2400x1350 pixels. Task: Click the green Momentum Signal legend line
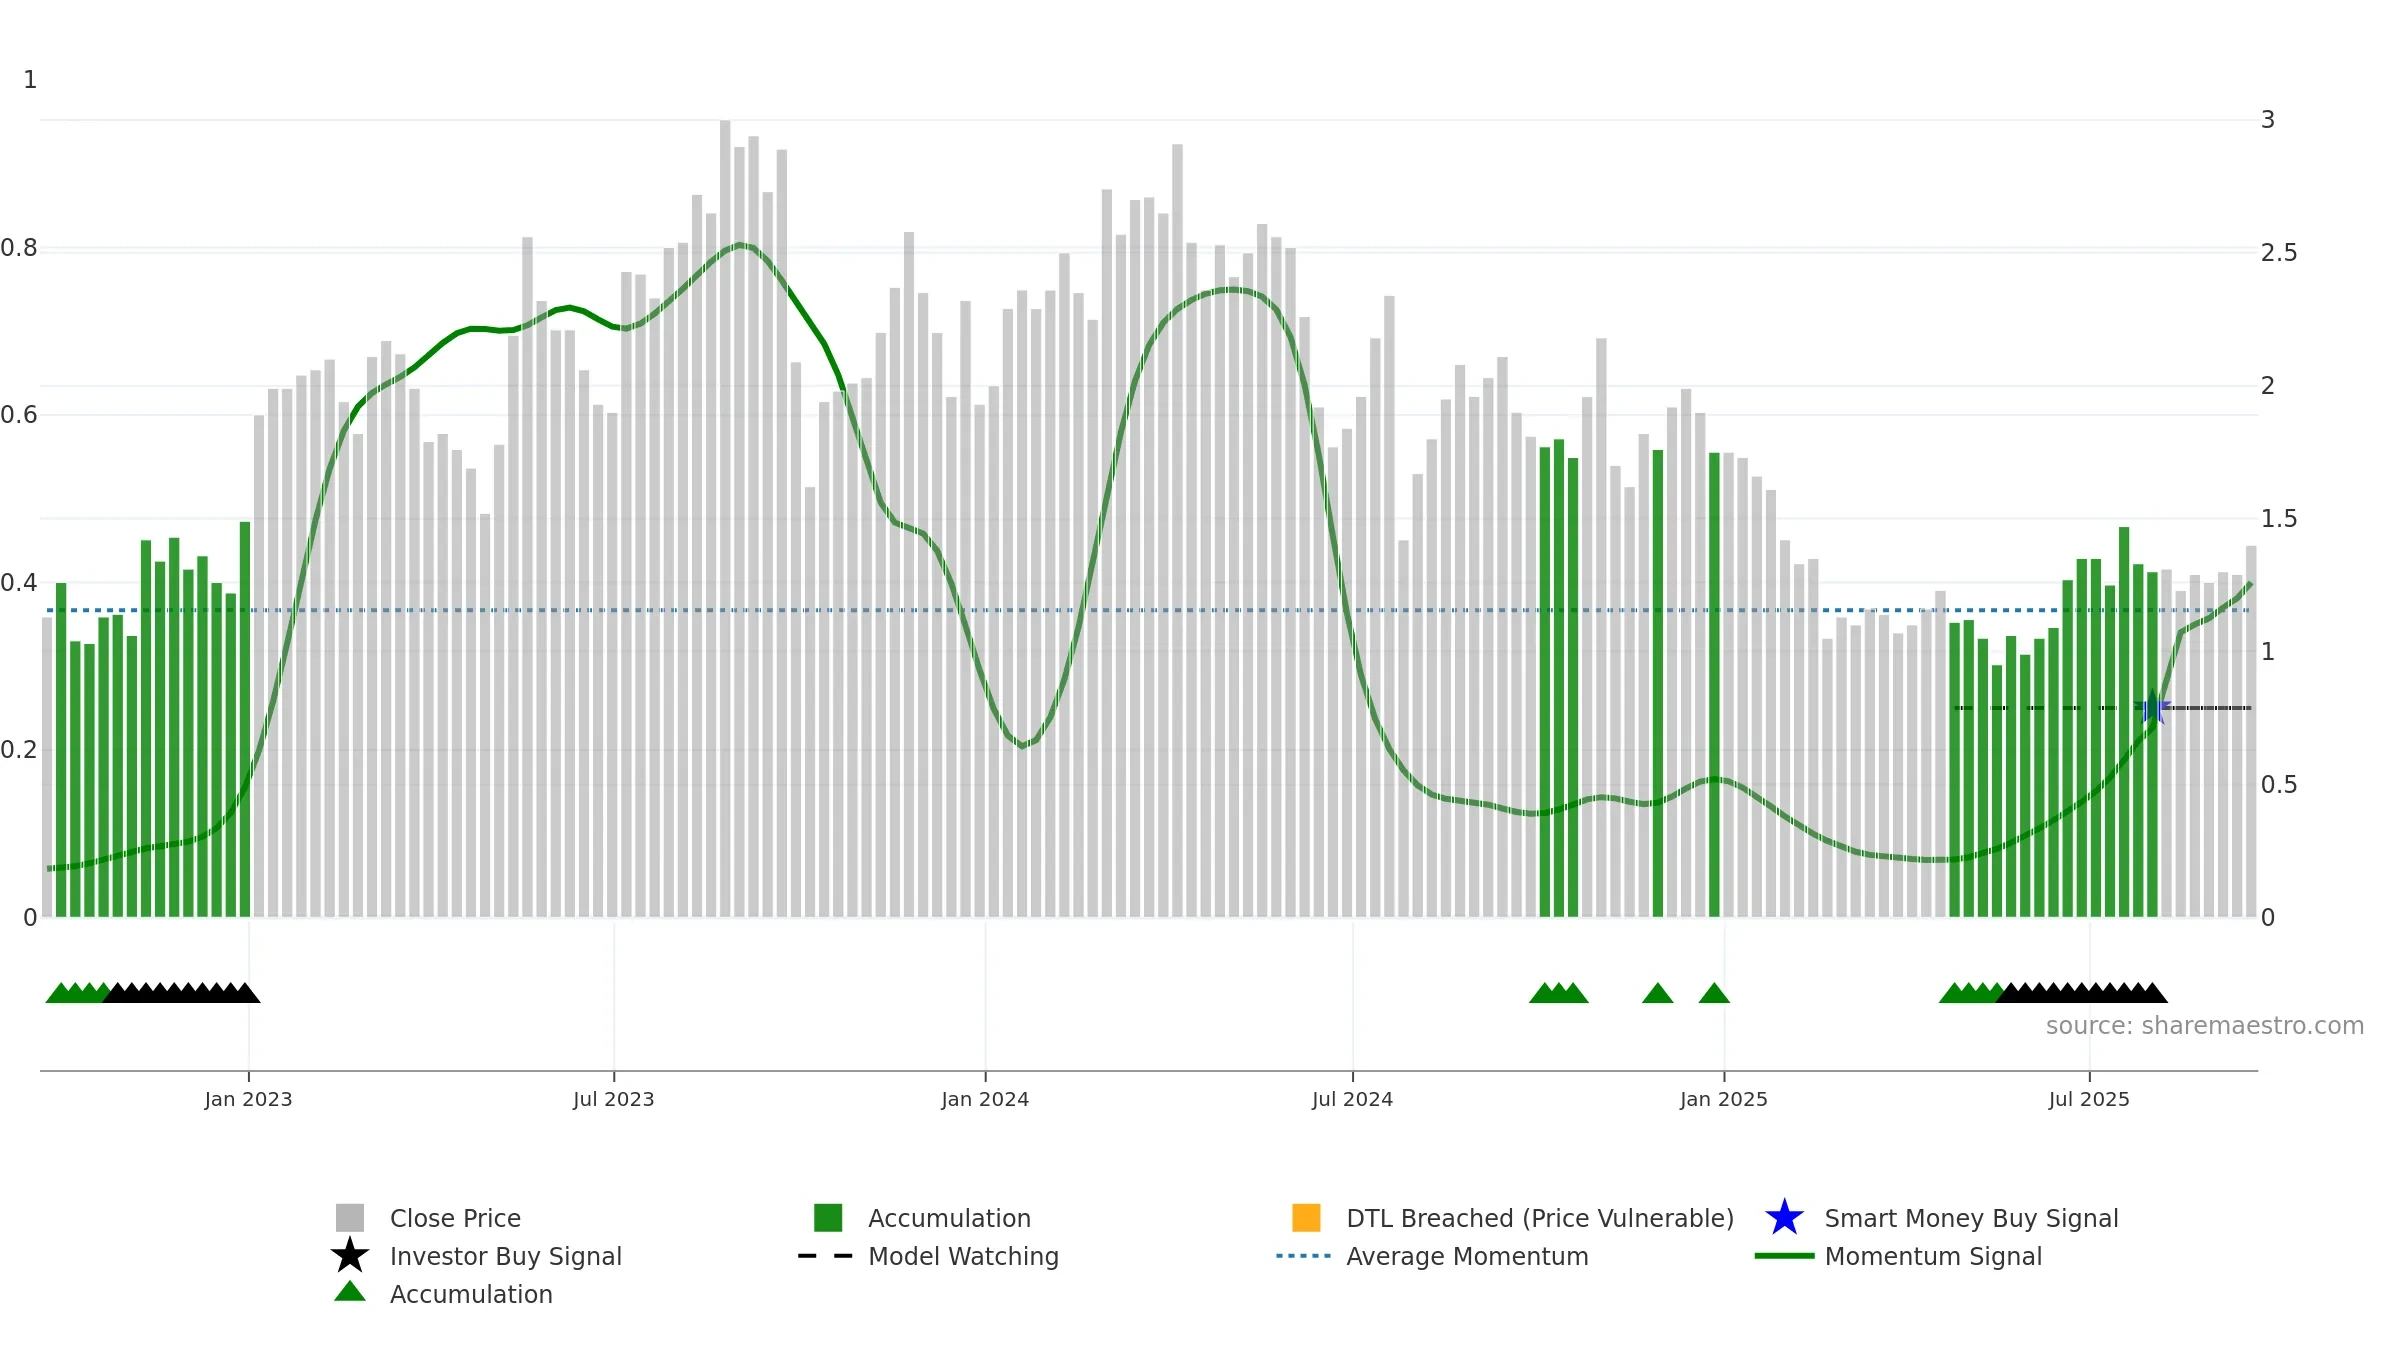coord(1784,1256)
